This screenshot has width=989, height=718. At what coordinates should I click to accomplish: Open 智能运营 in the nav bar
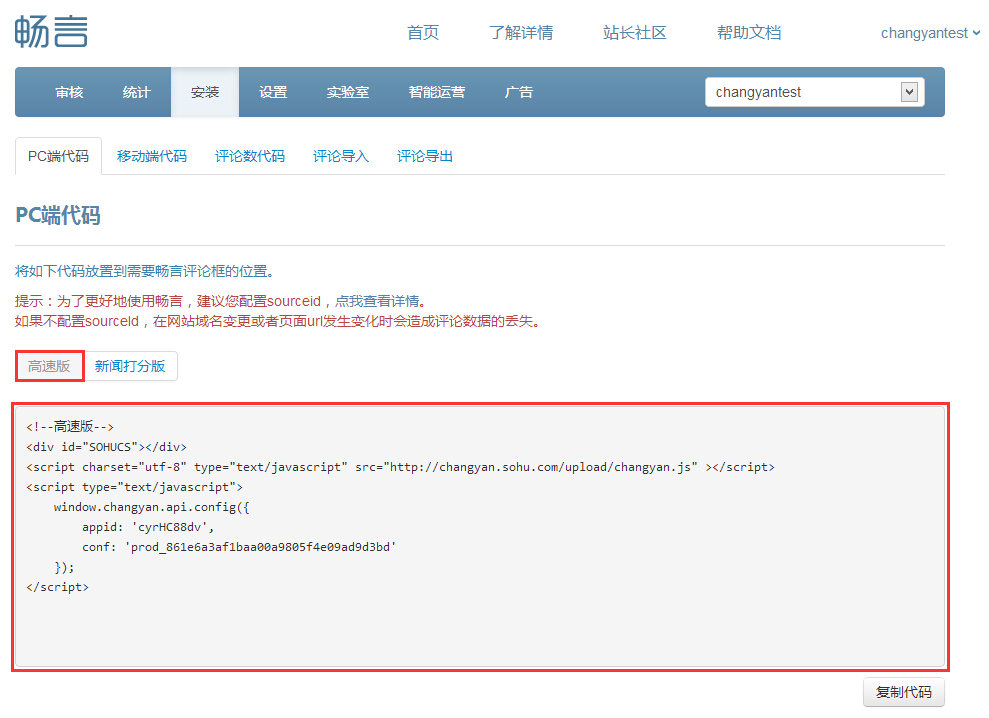point(437,92)
